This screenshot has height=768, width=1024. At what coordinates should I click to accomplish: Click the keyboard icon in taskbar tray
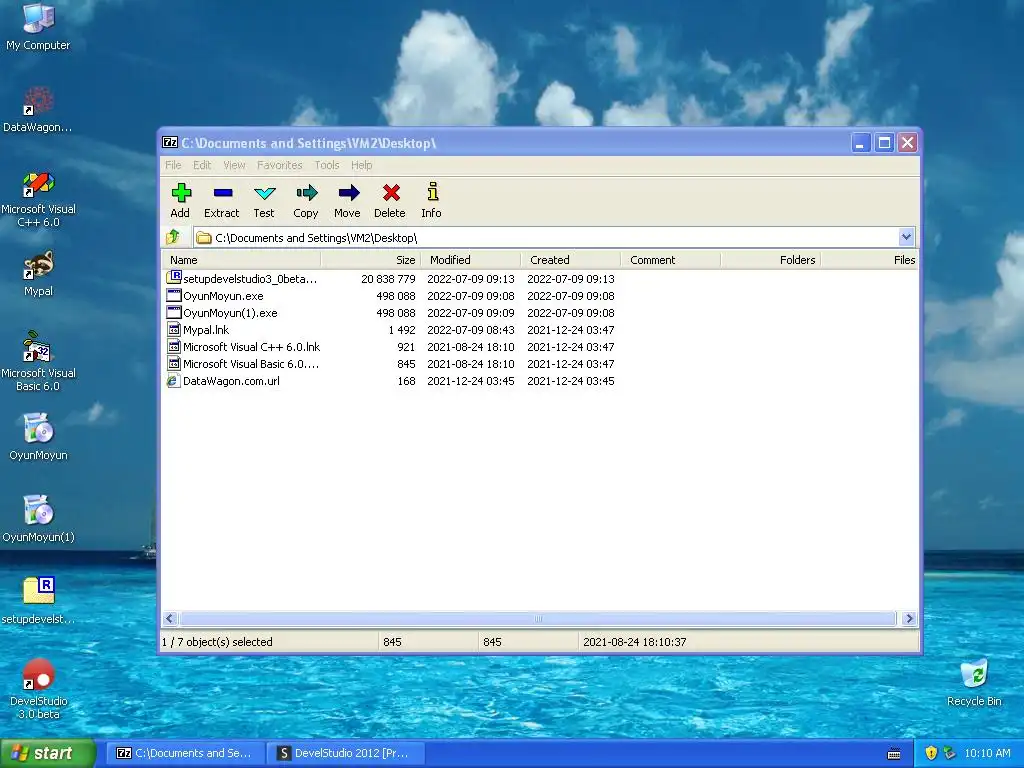894,754
